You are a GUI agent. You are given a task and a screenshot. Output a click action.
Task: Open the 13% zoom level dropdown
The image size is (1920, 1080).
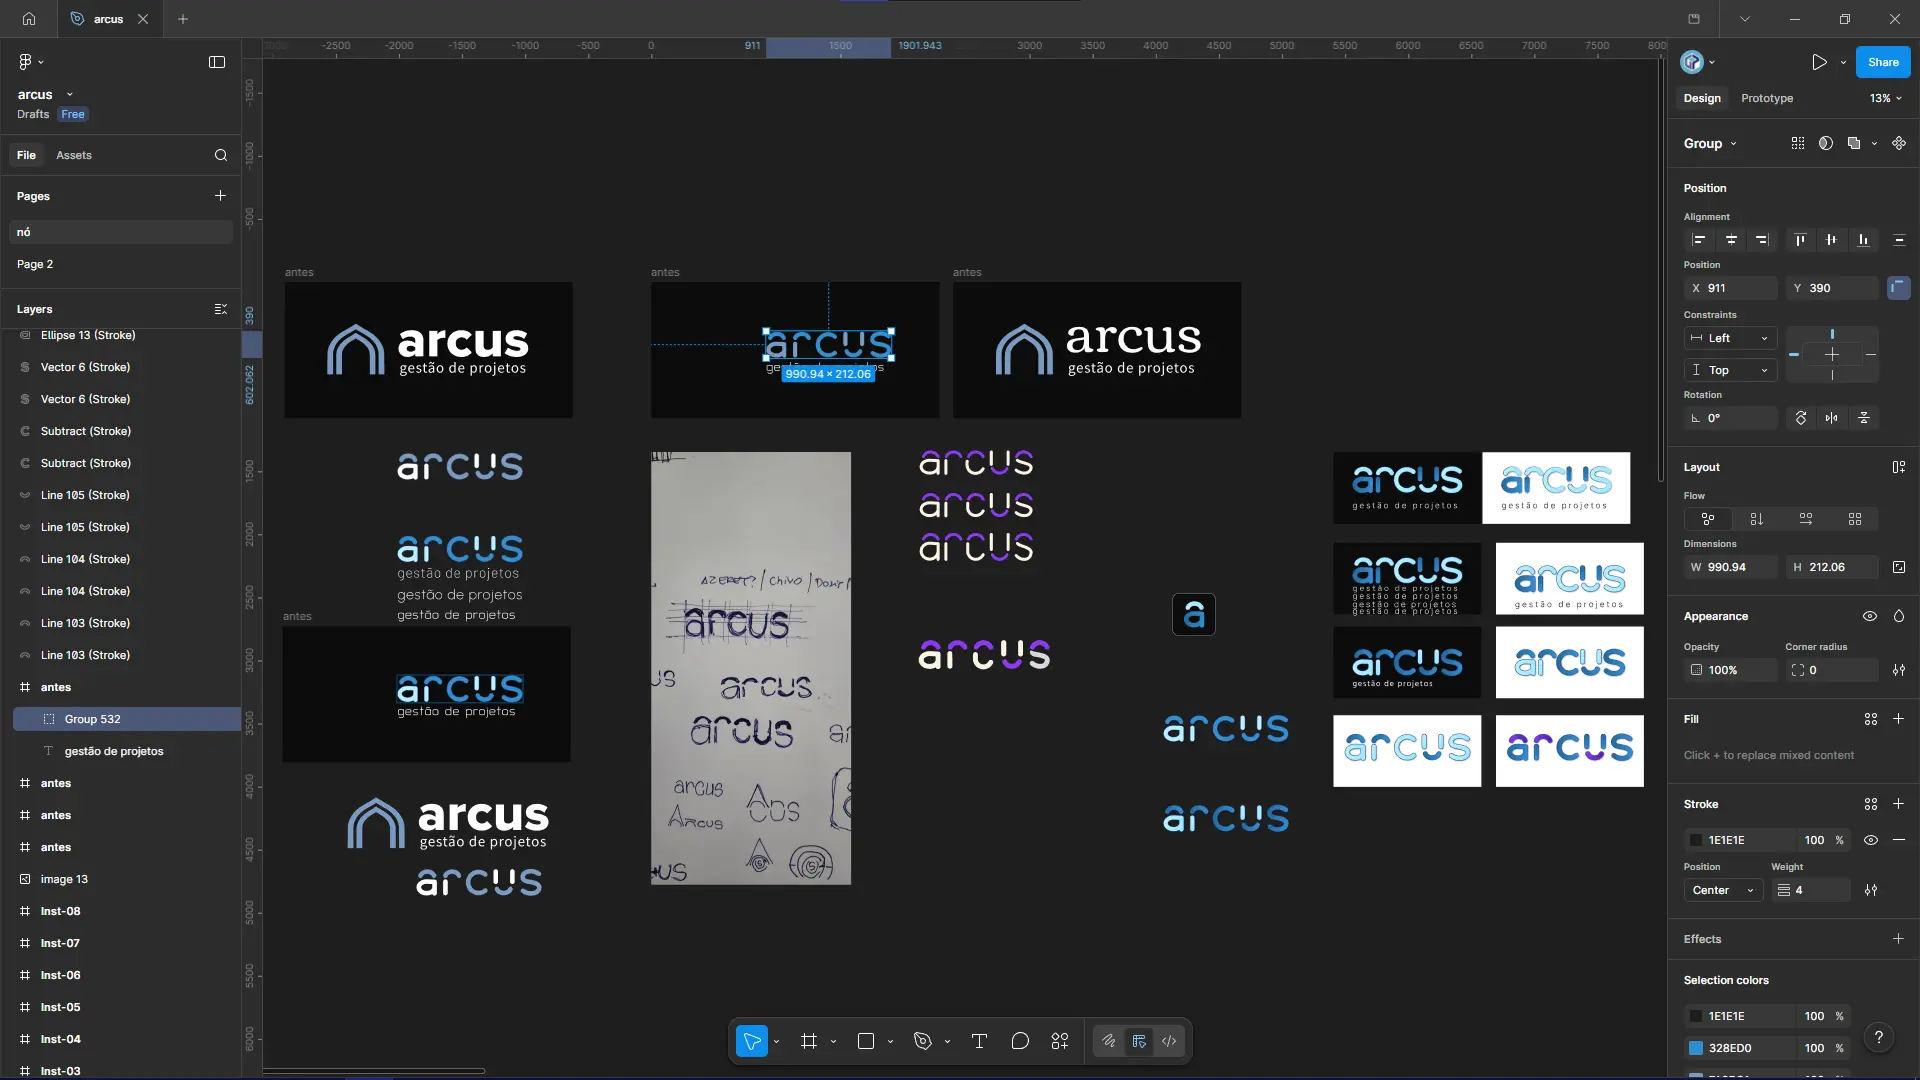[1885, 98]
